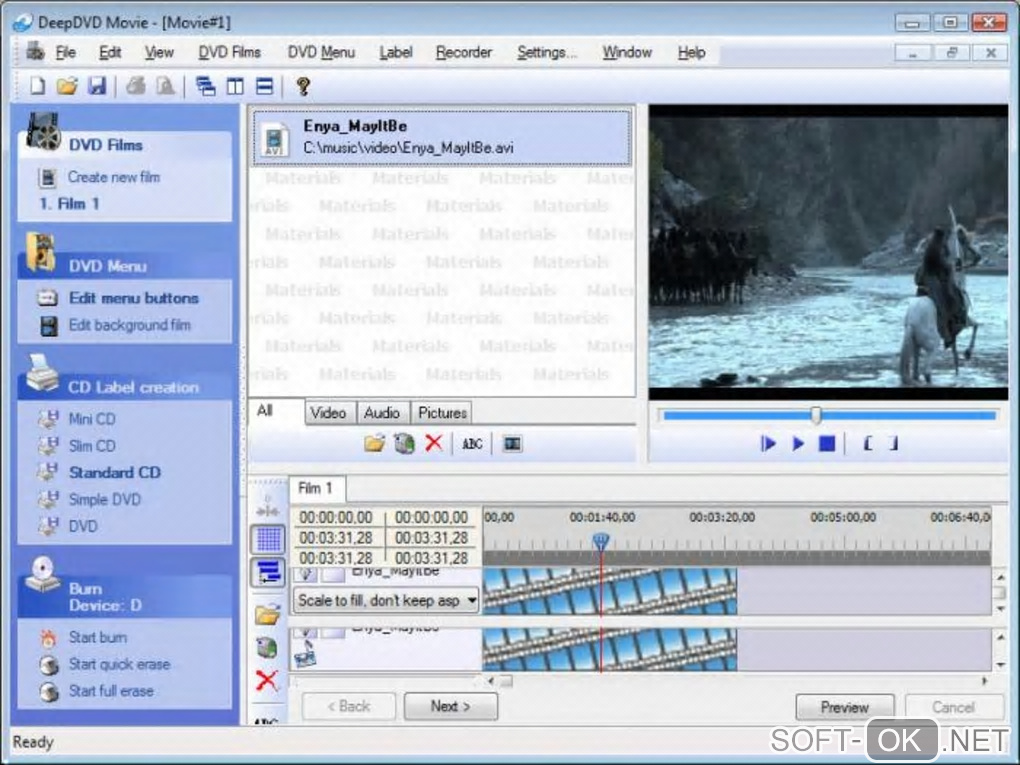Open the DVD Menu menu item
This screenshot has height=765, width=1020.
click(x=321, y=52)
